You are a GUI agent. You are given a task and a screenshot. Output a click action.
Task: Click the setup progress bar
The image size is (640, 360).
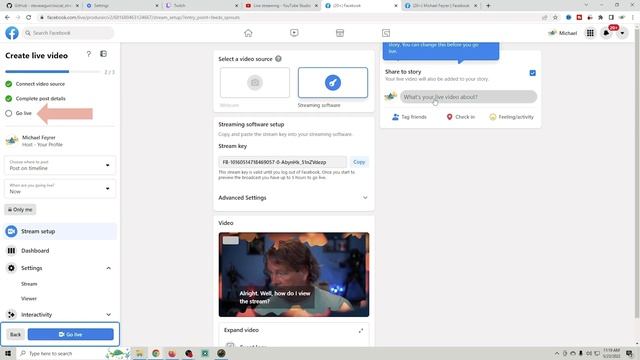point(52,72)
